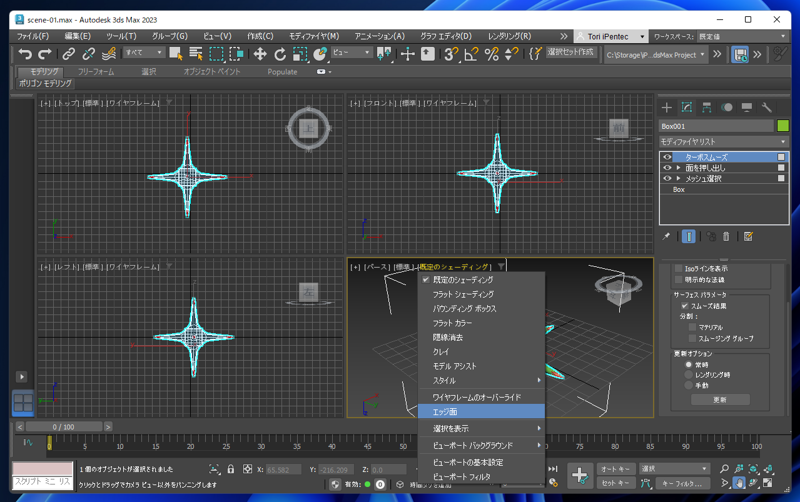Open the ファイル(F) menu

click(33, 36)
